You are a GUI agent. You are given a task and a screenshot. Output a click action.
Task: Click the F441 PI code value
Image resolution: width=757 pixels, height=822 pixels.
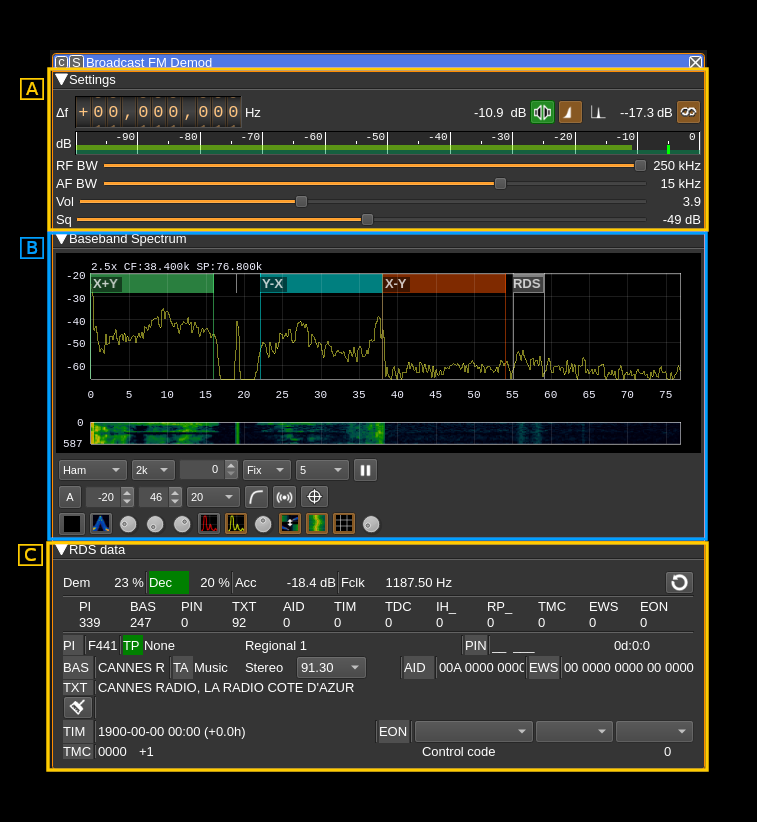(102, 646)
